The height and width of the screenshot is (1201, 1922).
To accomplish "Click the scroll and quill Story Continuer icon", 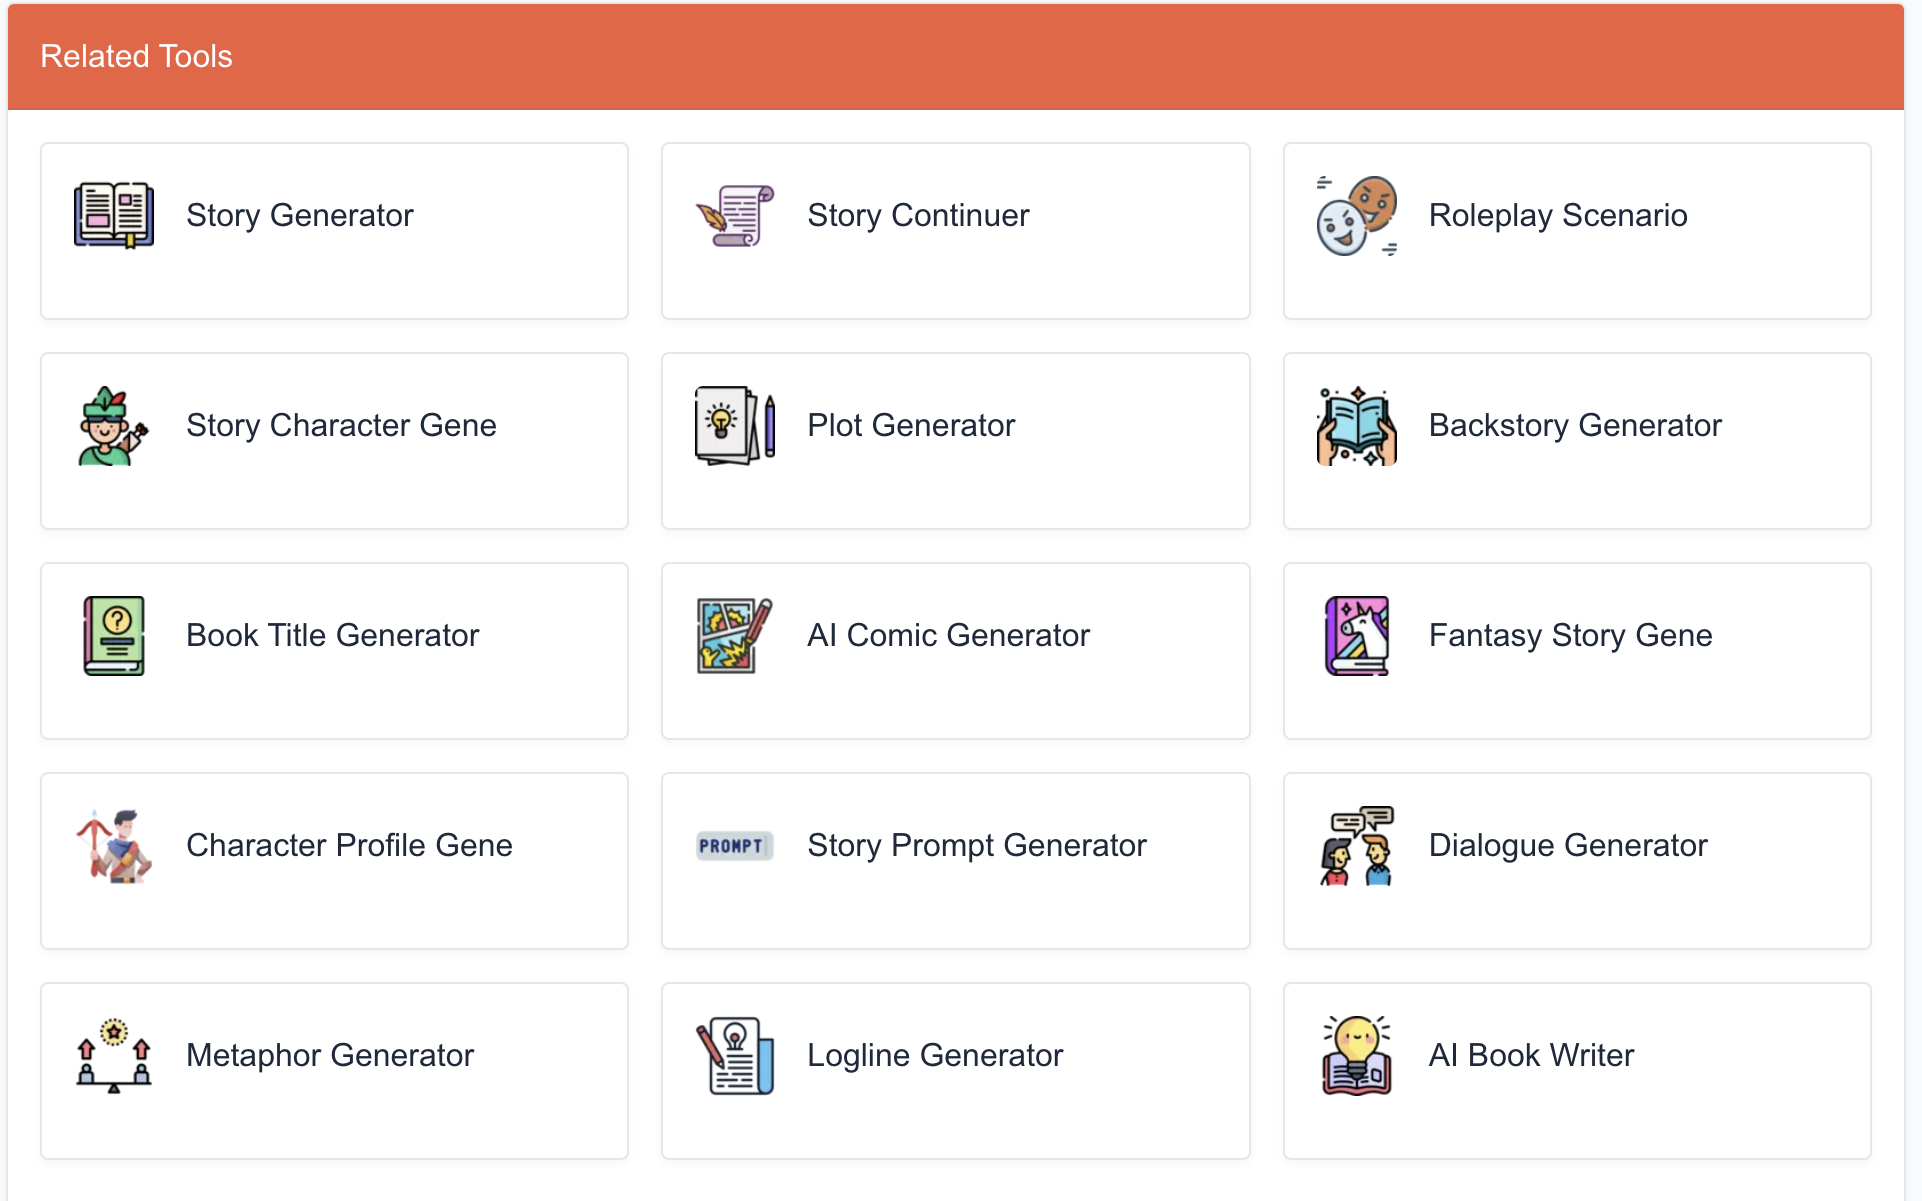I will [735, 215].
